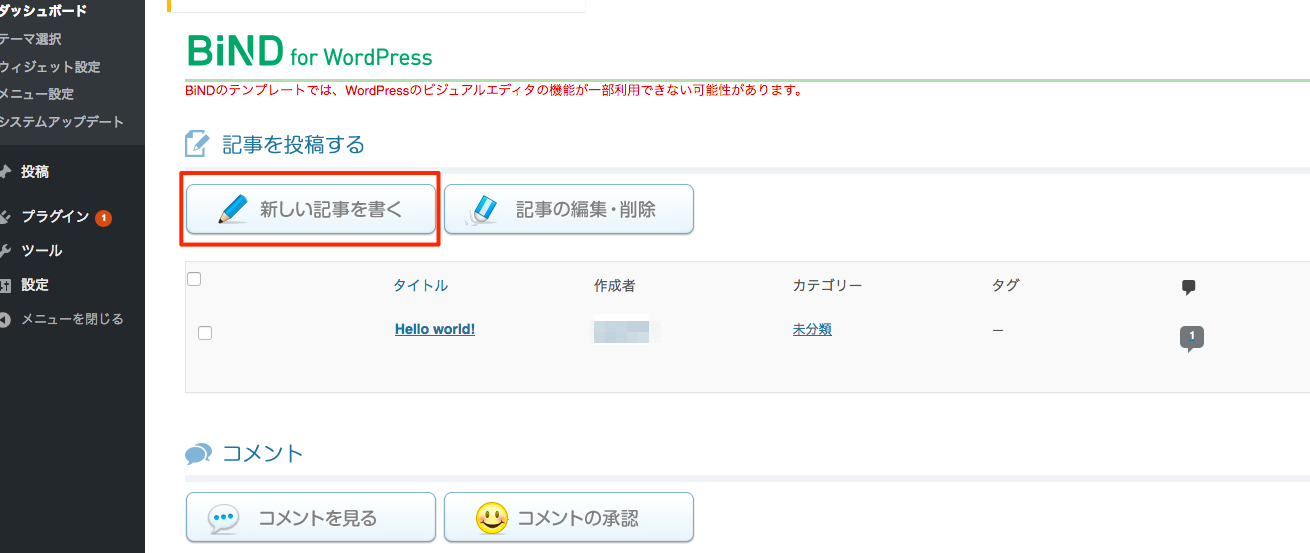
Task: Click the wrench icon next to ツール
Action: coord(5,251)
